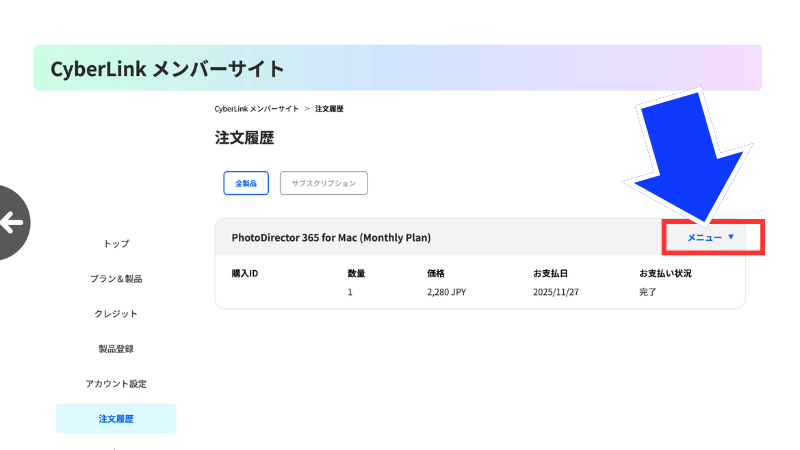Click the 価格 column header
The image size is (800, 450).
tap(436, 273)
